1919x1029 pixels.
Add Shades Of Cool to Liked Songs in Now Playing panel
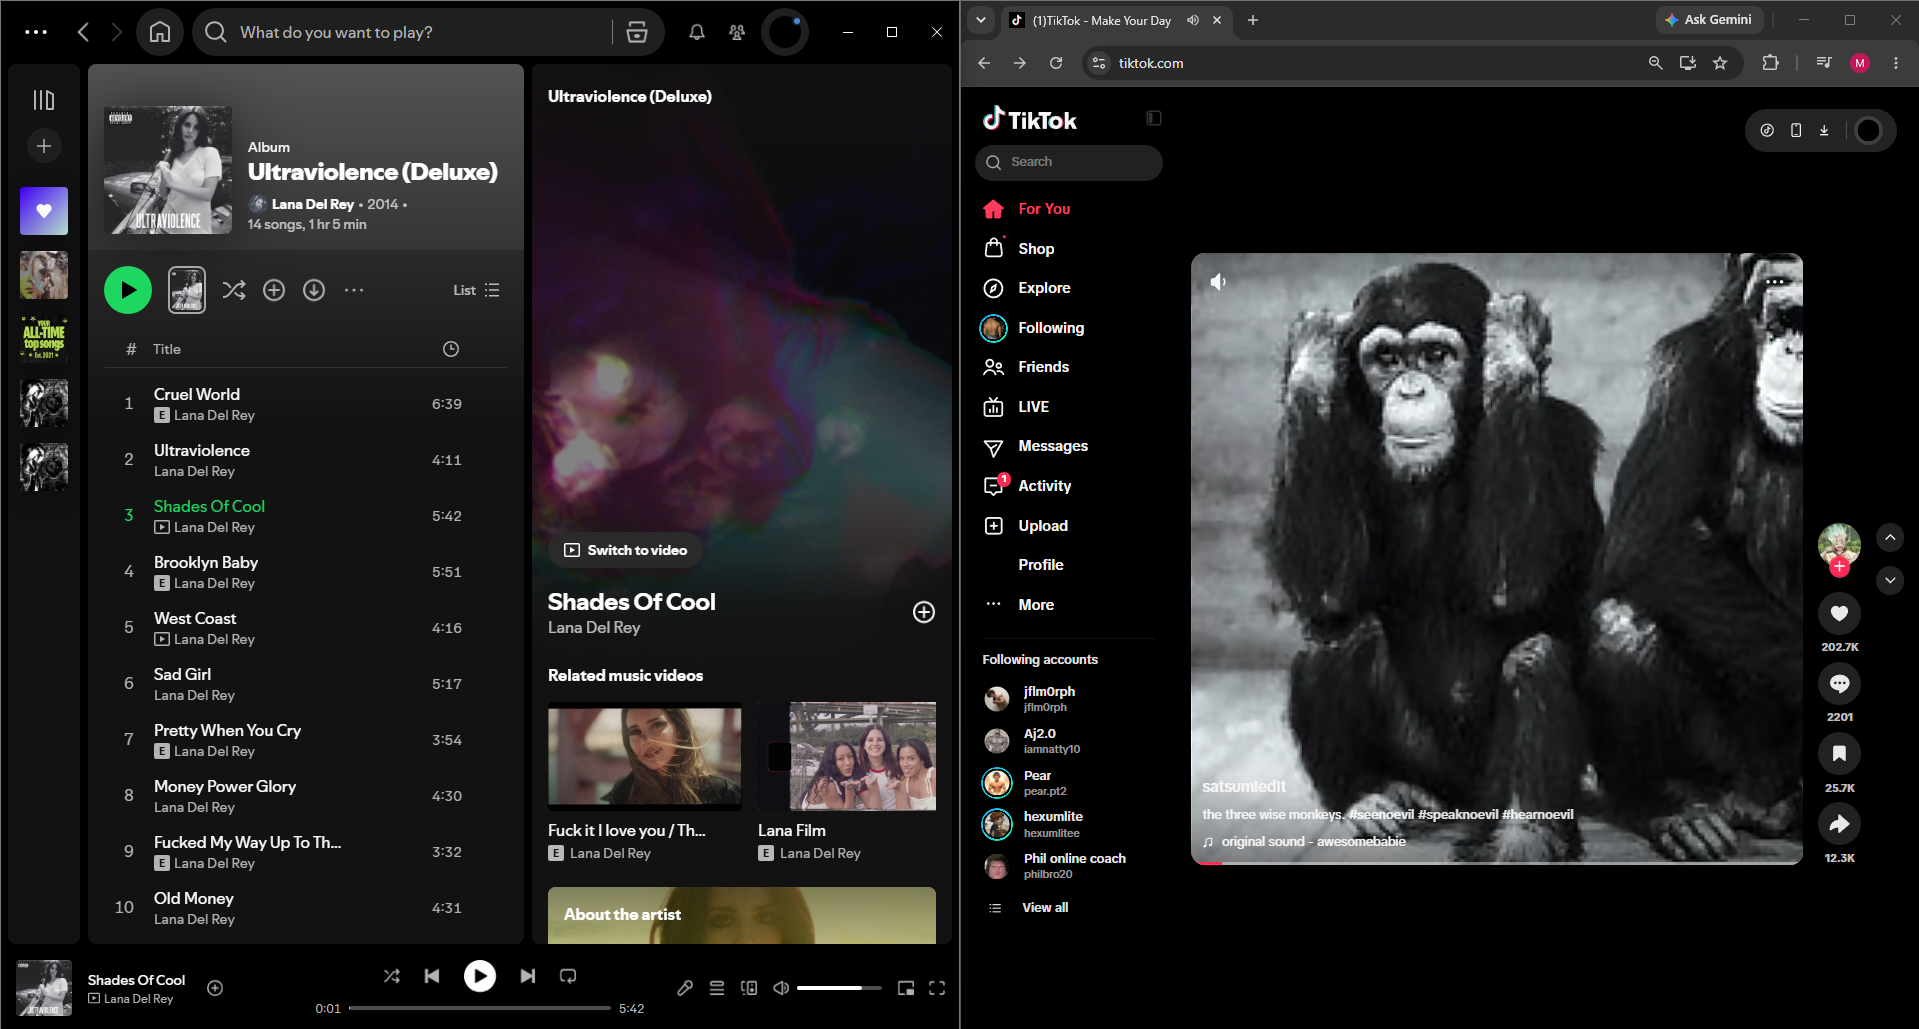[924, 612]
